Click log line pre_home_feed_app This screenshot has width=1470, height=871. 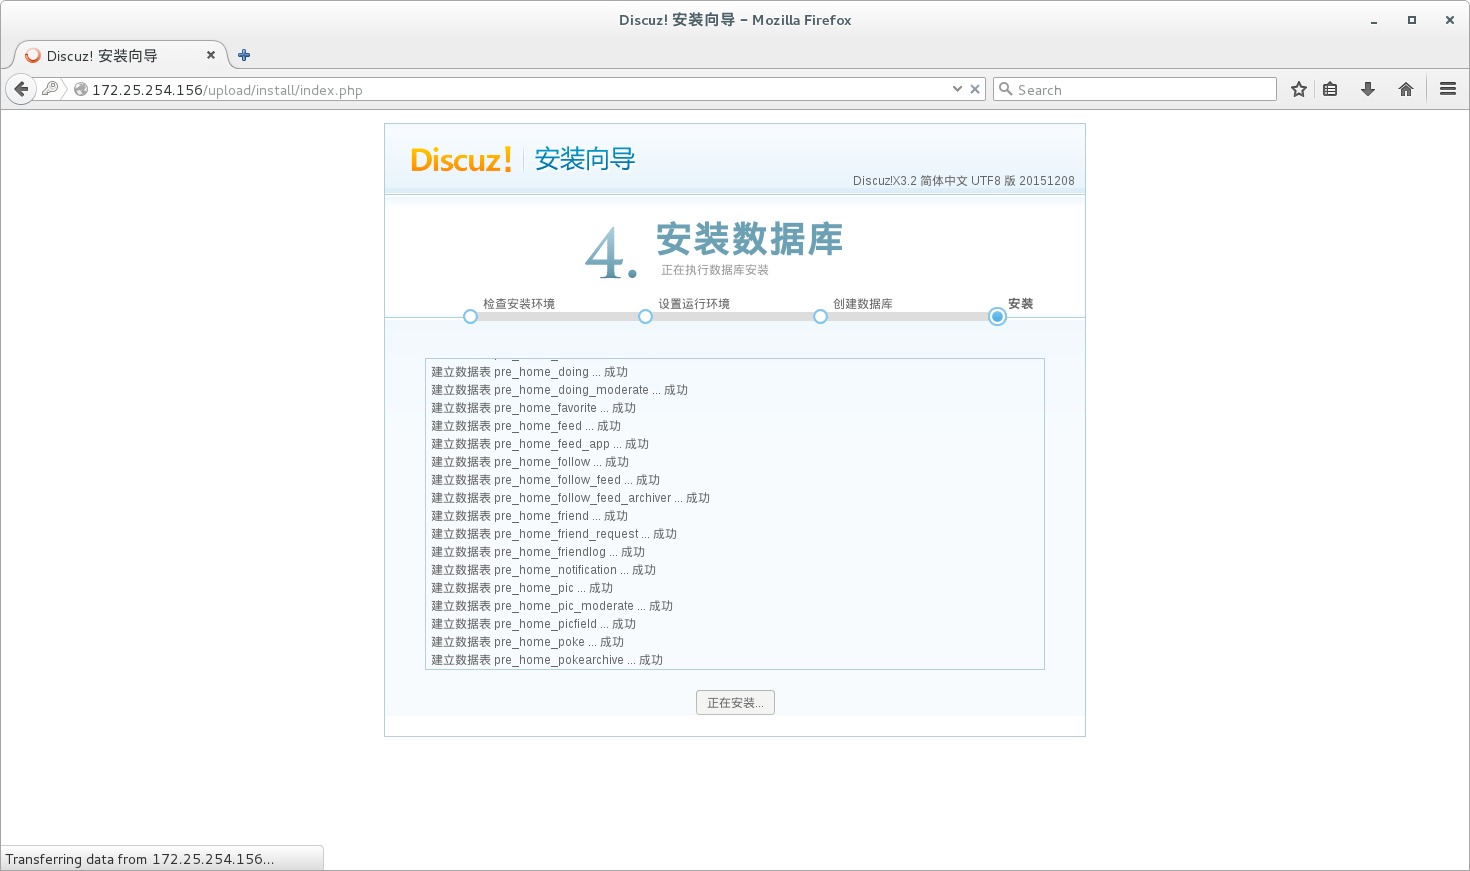pos(540,444)
